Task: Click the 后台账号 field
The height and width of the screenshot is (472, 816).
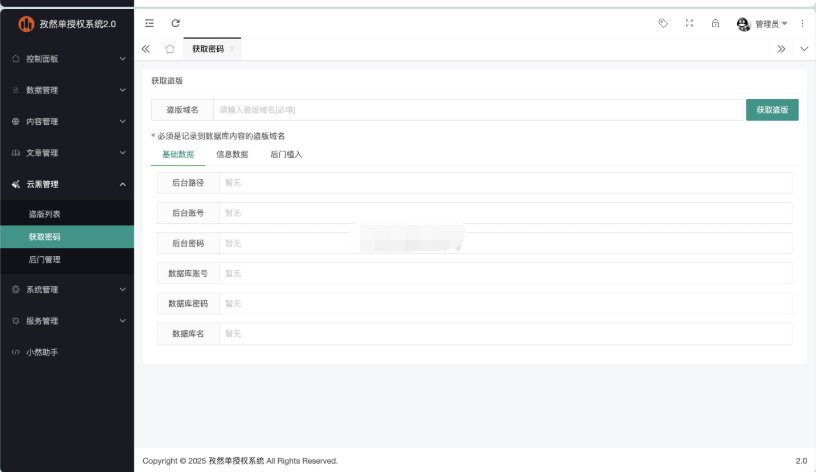Action: pos(506,213)
